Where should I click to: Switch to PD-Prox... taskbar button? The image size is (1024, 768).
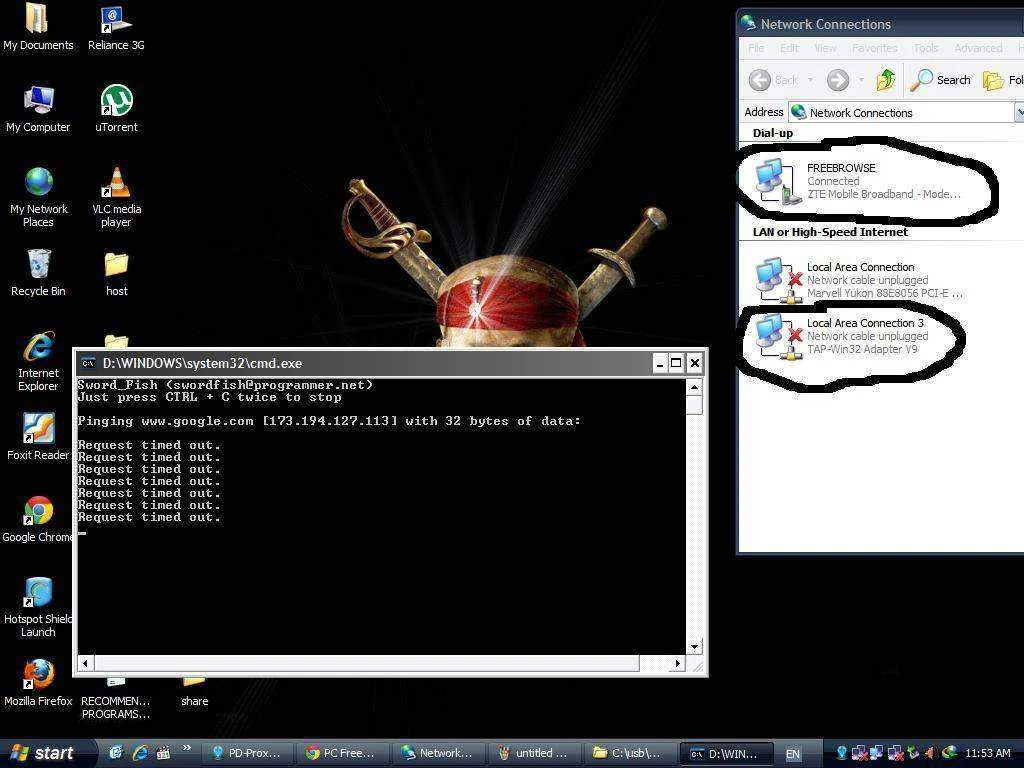coord(246,753)
